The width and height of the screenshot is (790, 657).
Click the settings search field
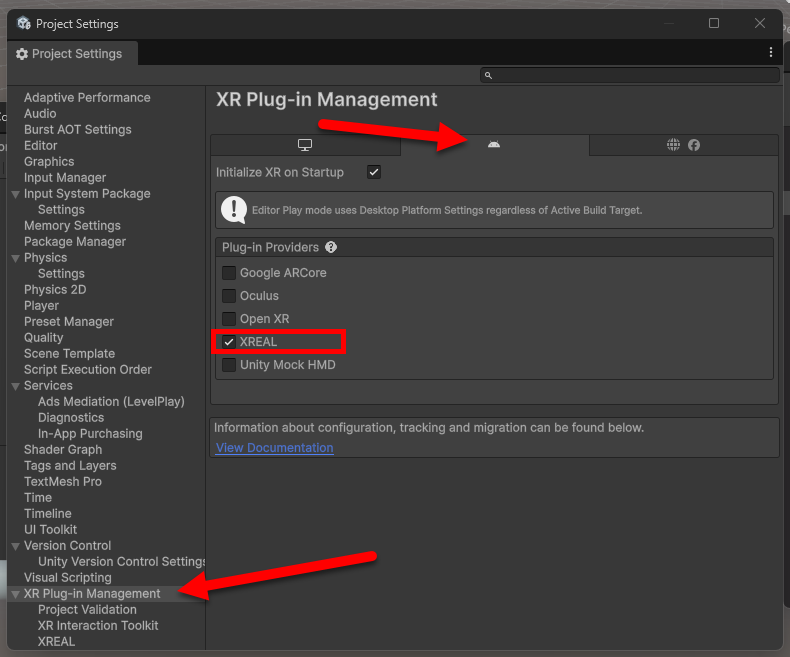coord(630,75)
